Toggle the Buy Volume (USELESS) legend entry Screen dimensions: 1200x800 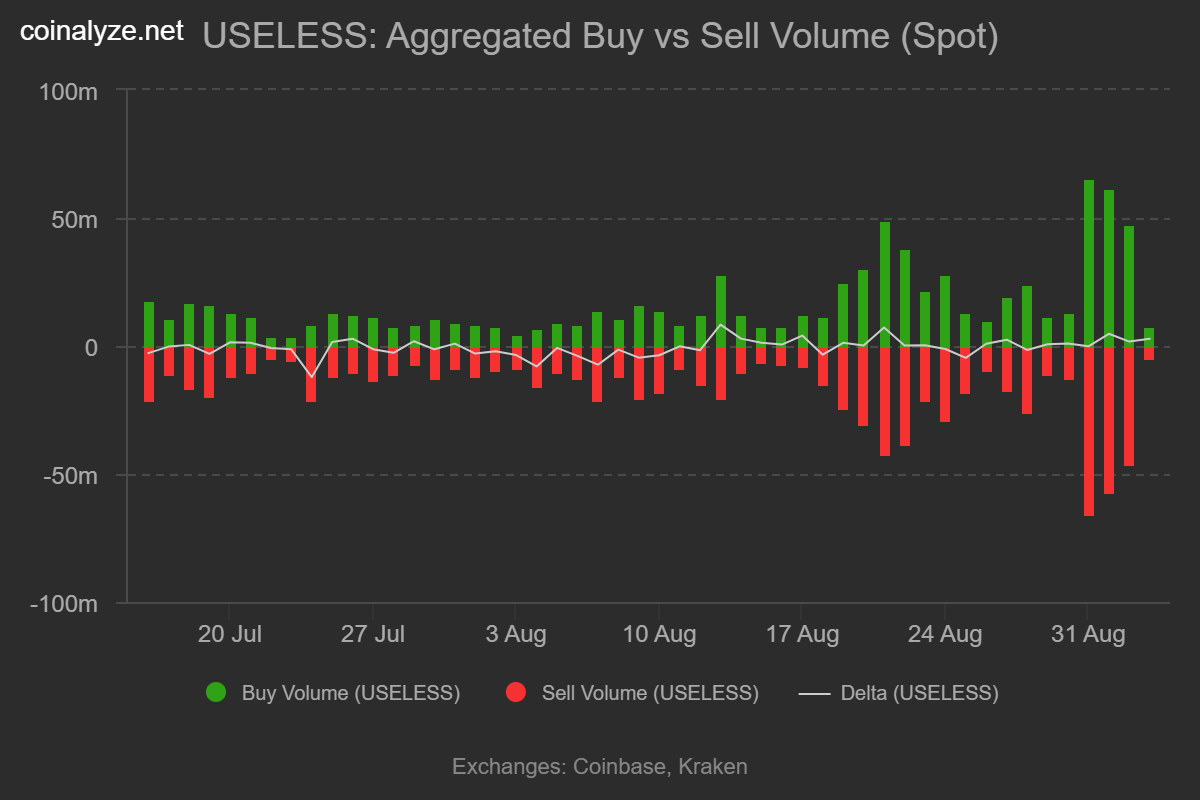tap(332, 692)
